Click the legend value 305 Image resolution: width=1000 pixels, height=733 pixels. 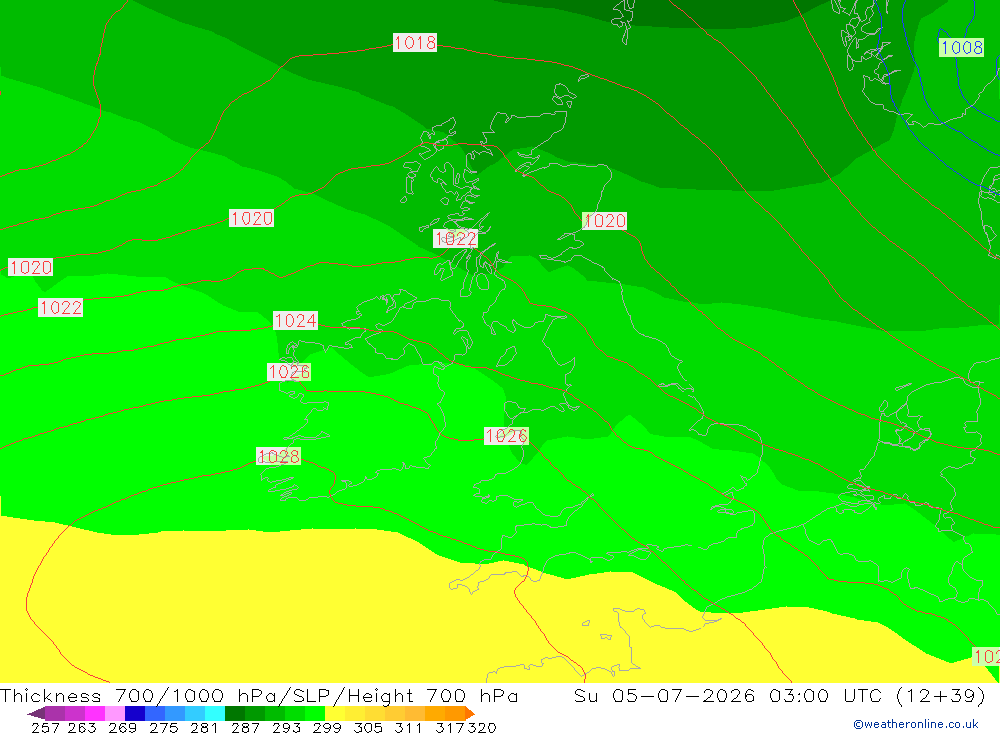coord(367,727)
